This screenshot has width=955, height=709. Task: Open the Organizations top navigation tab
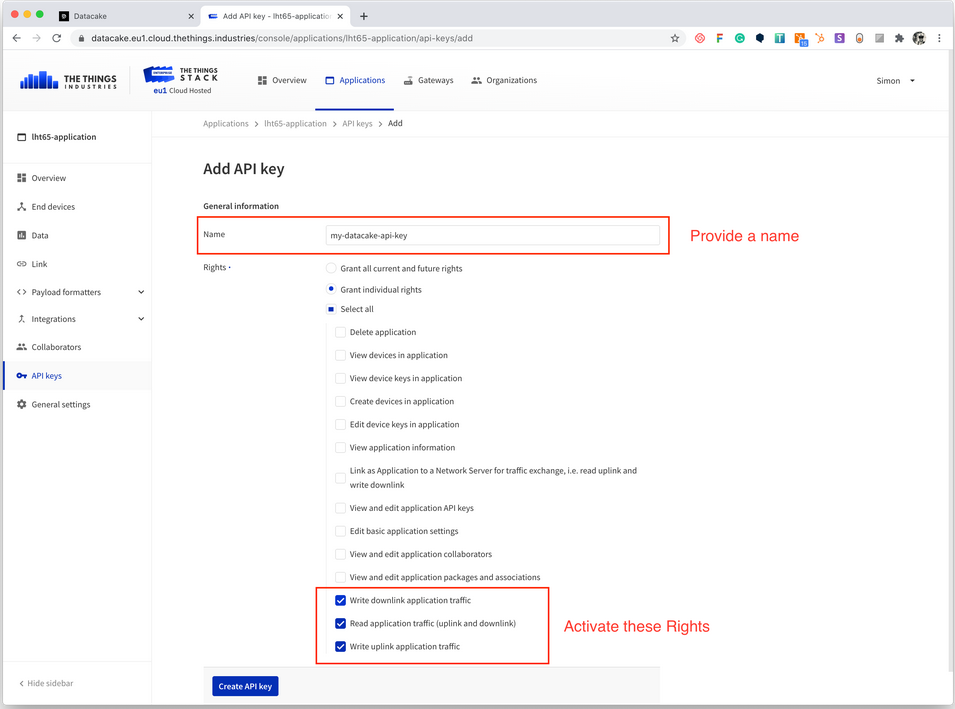pos(504,80)
